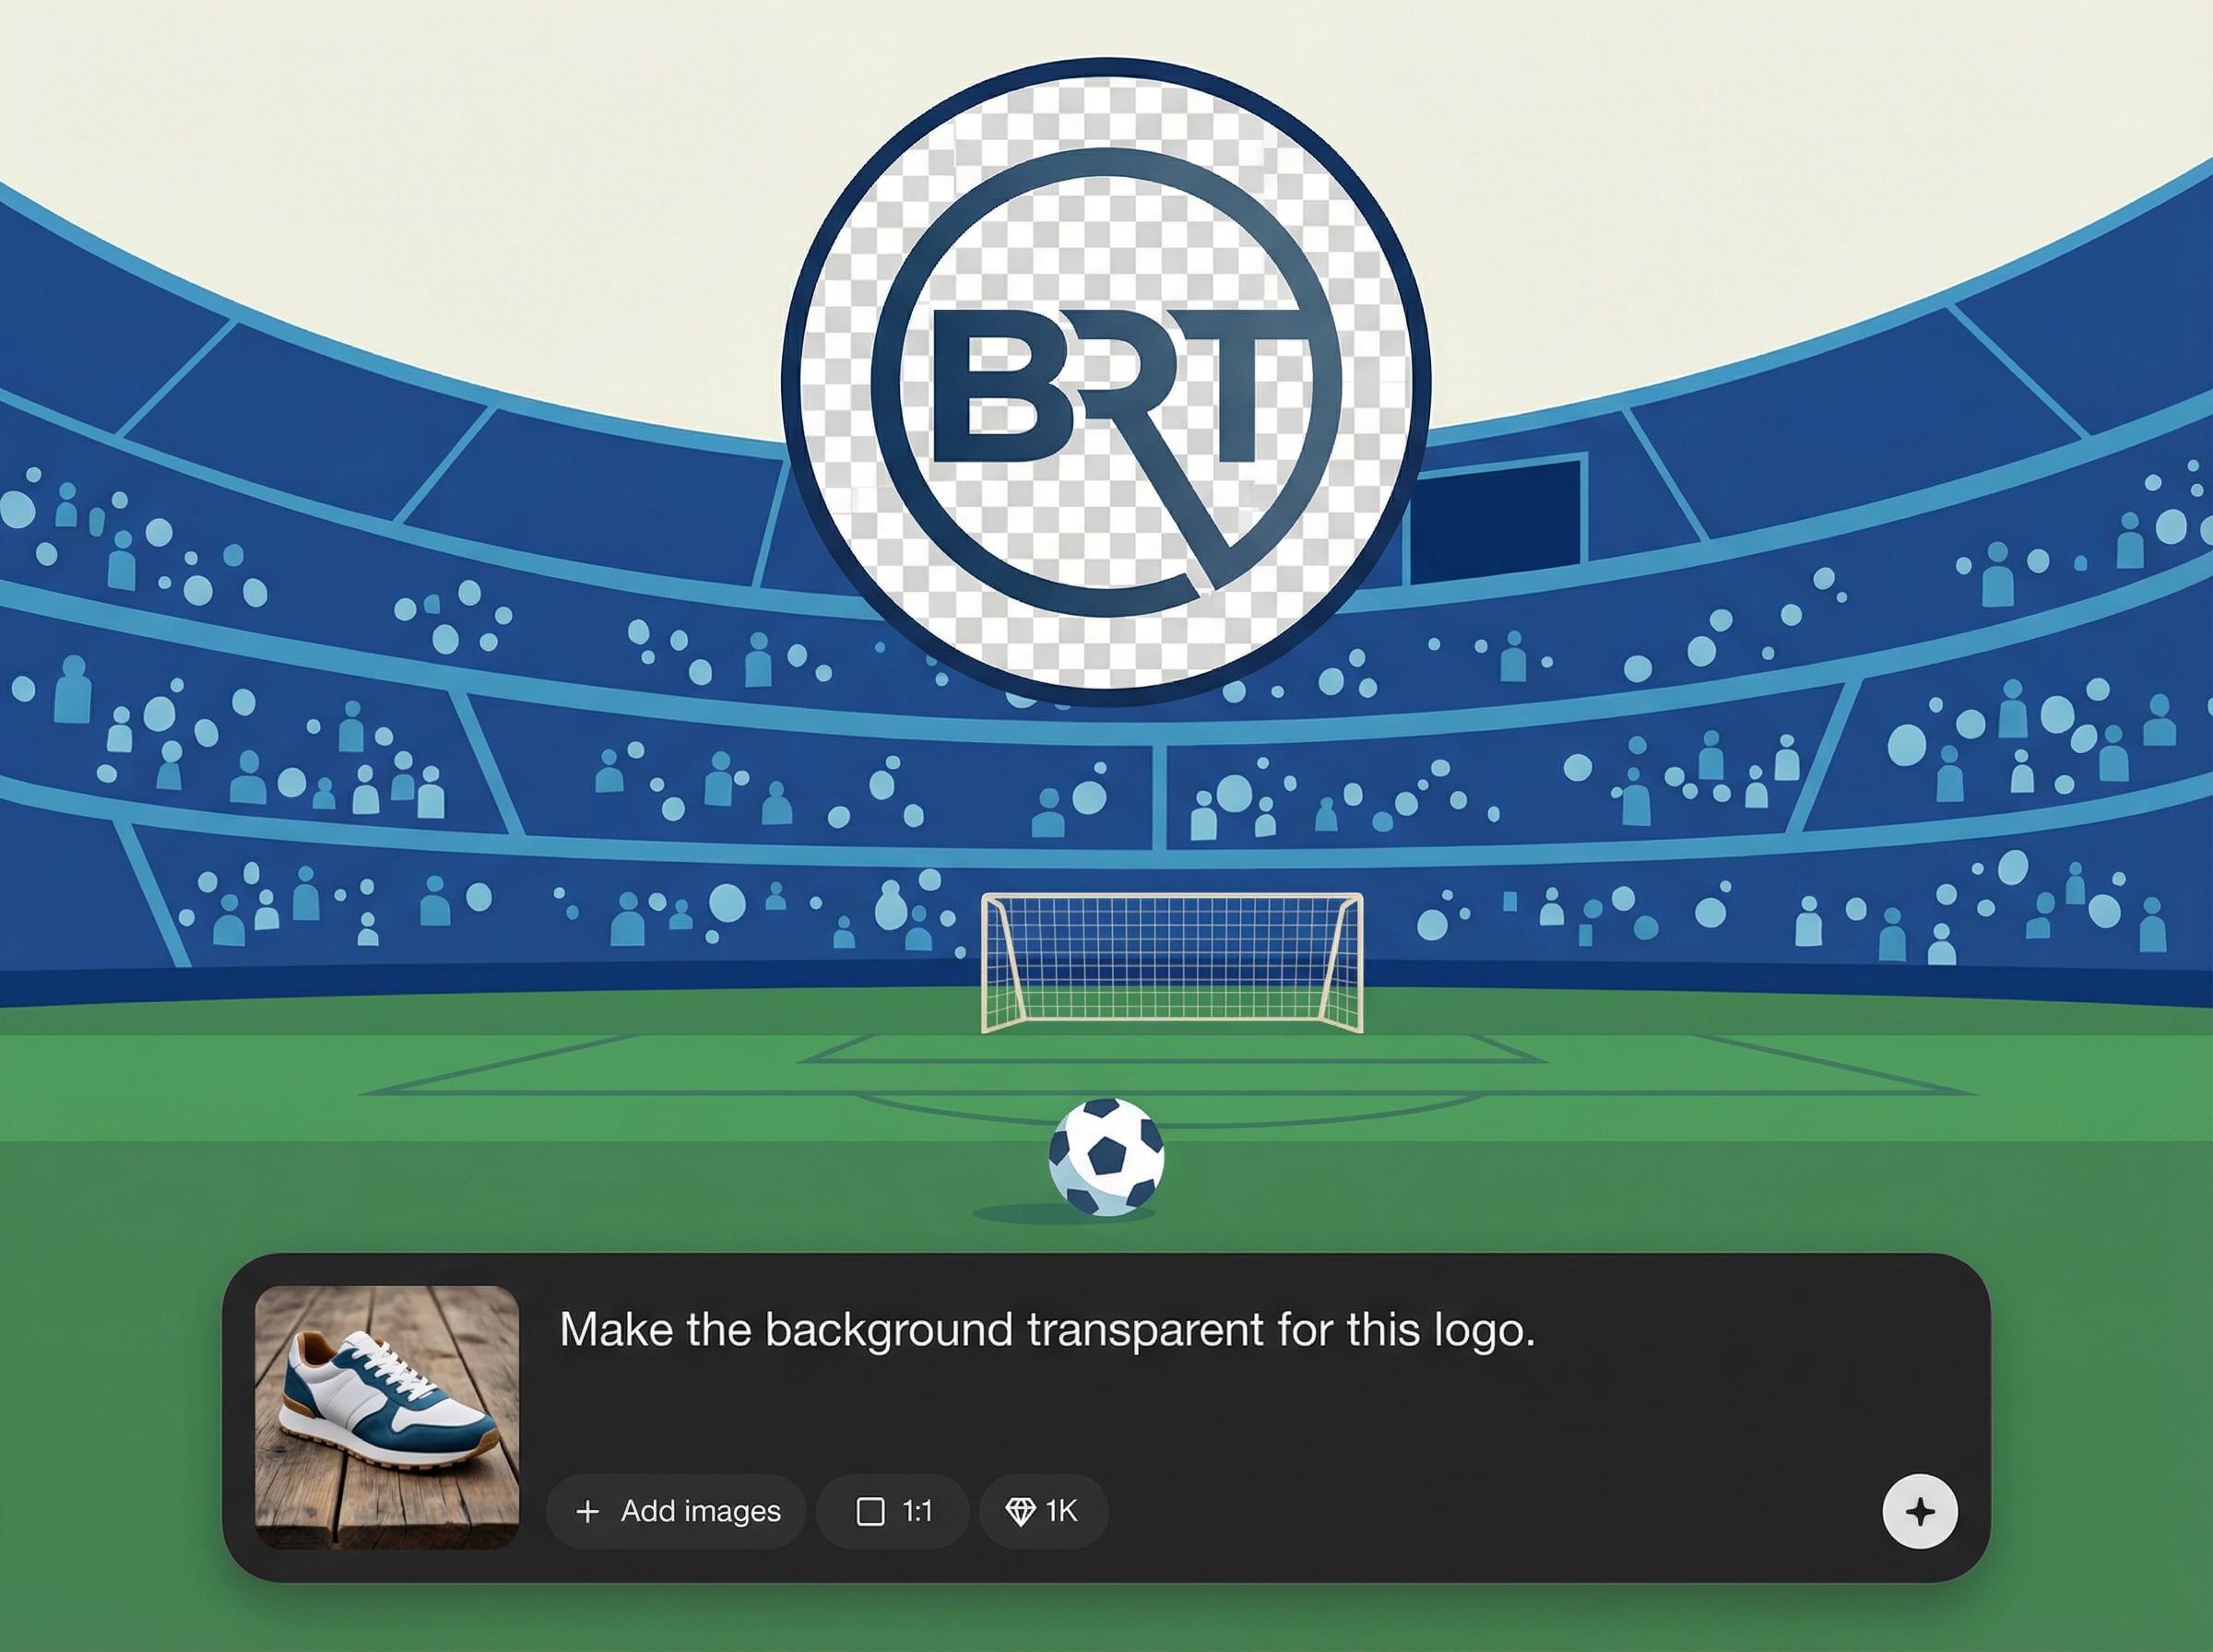2213x1652 pixels.
Task: Click the square aspect ratio icon
Action: (x=870, y=1511)
